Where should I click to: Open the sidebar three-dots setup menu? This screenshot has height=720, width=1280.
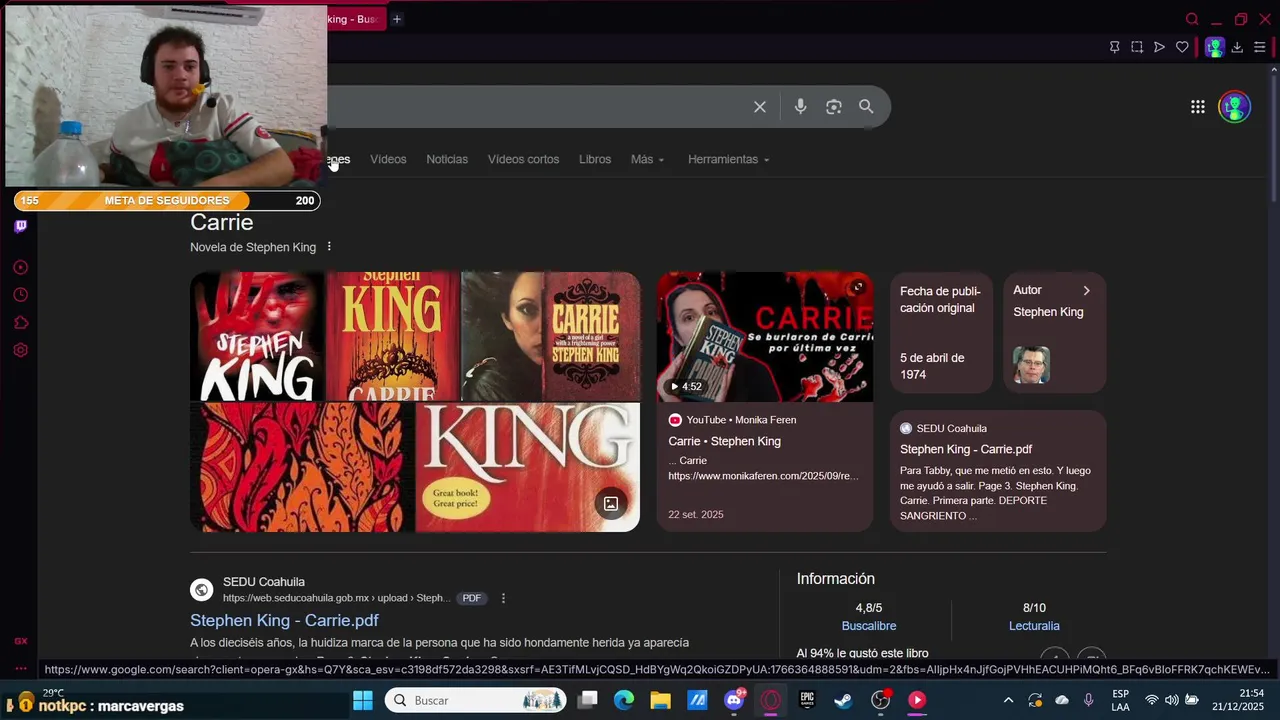pos(20,668)
